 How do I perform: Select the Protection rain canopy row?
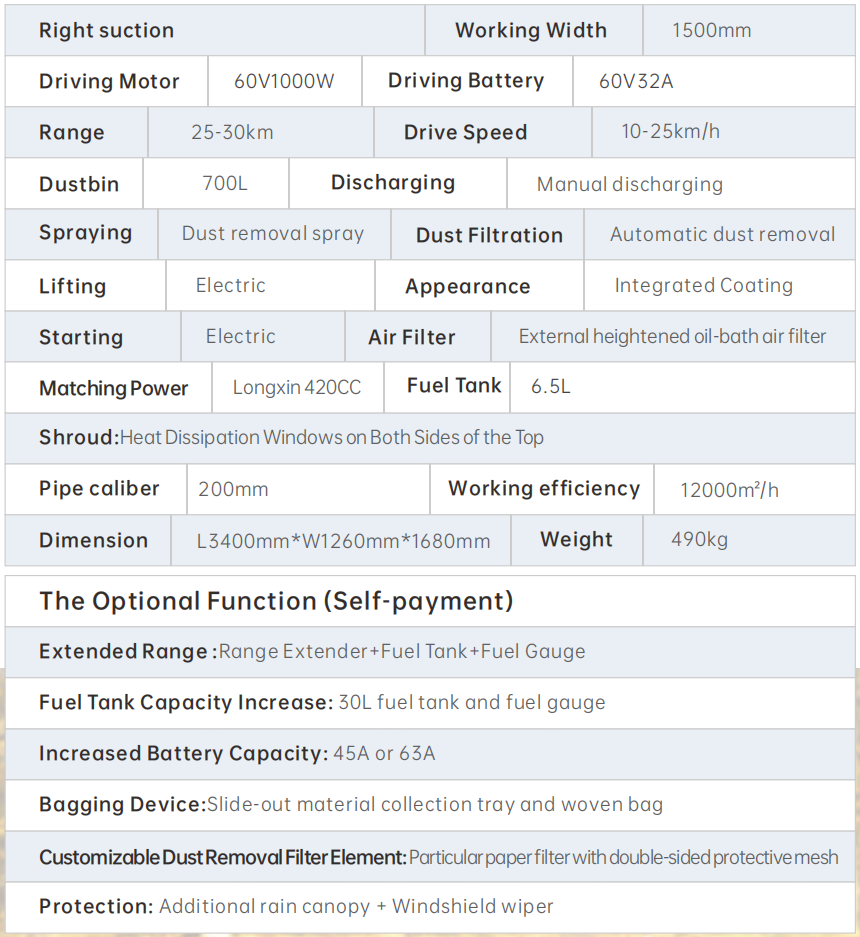tap(430, 907)
